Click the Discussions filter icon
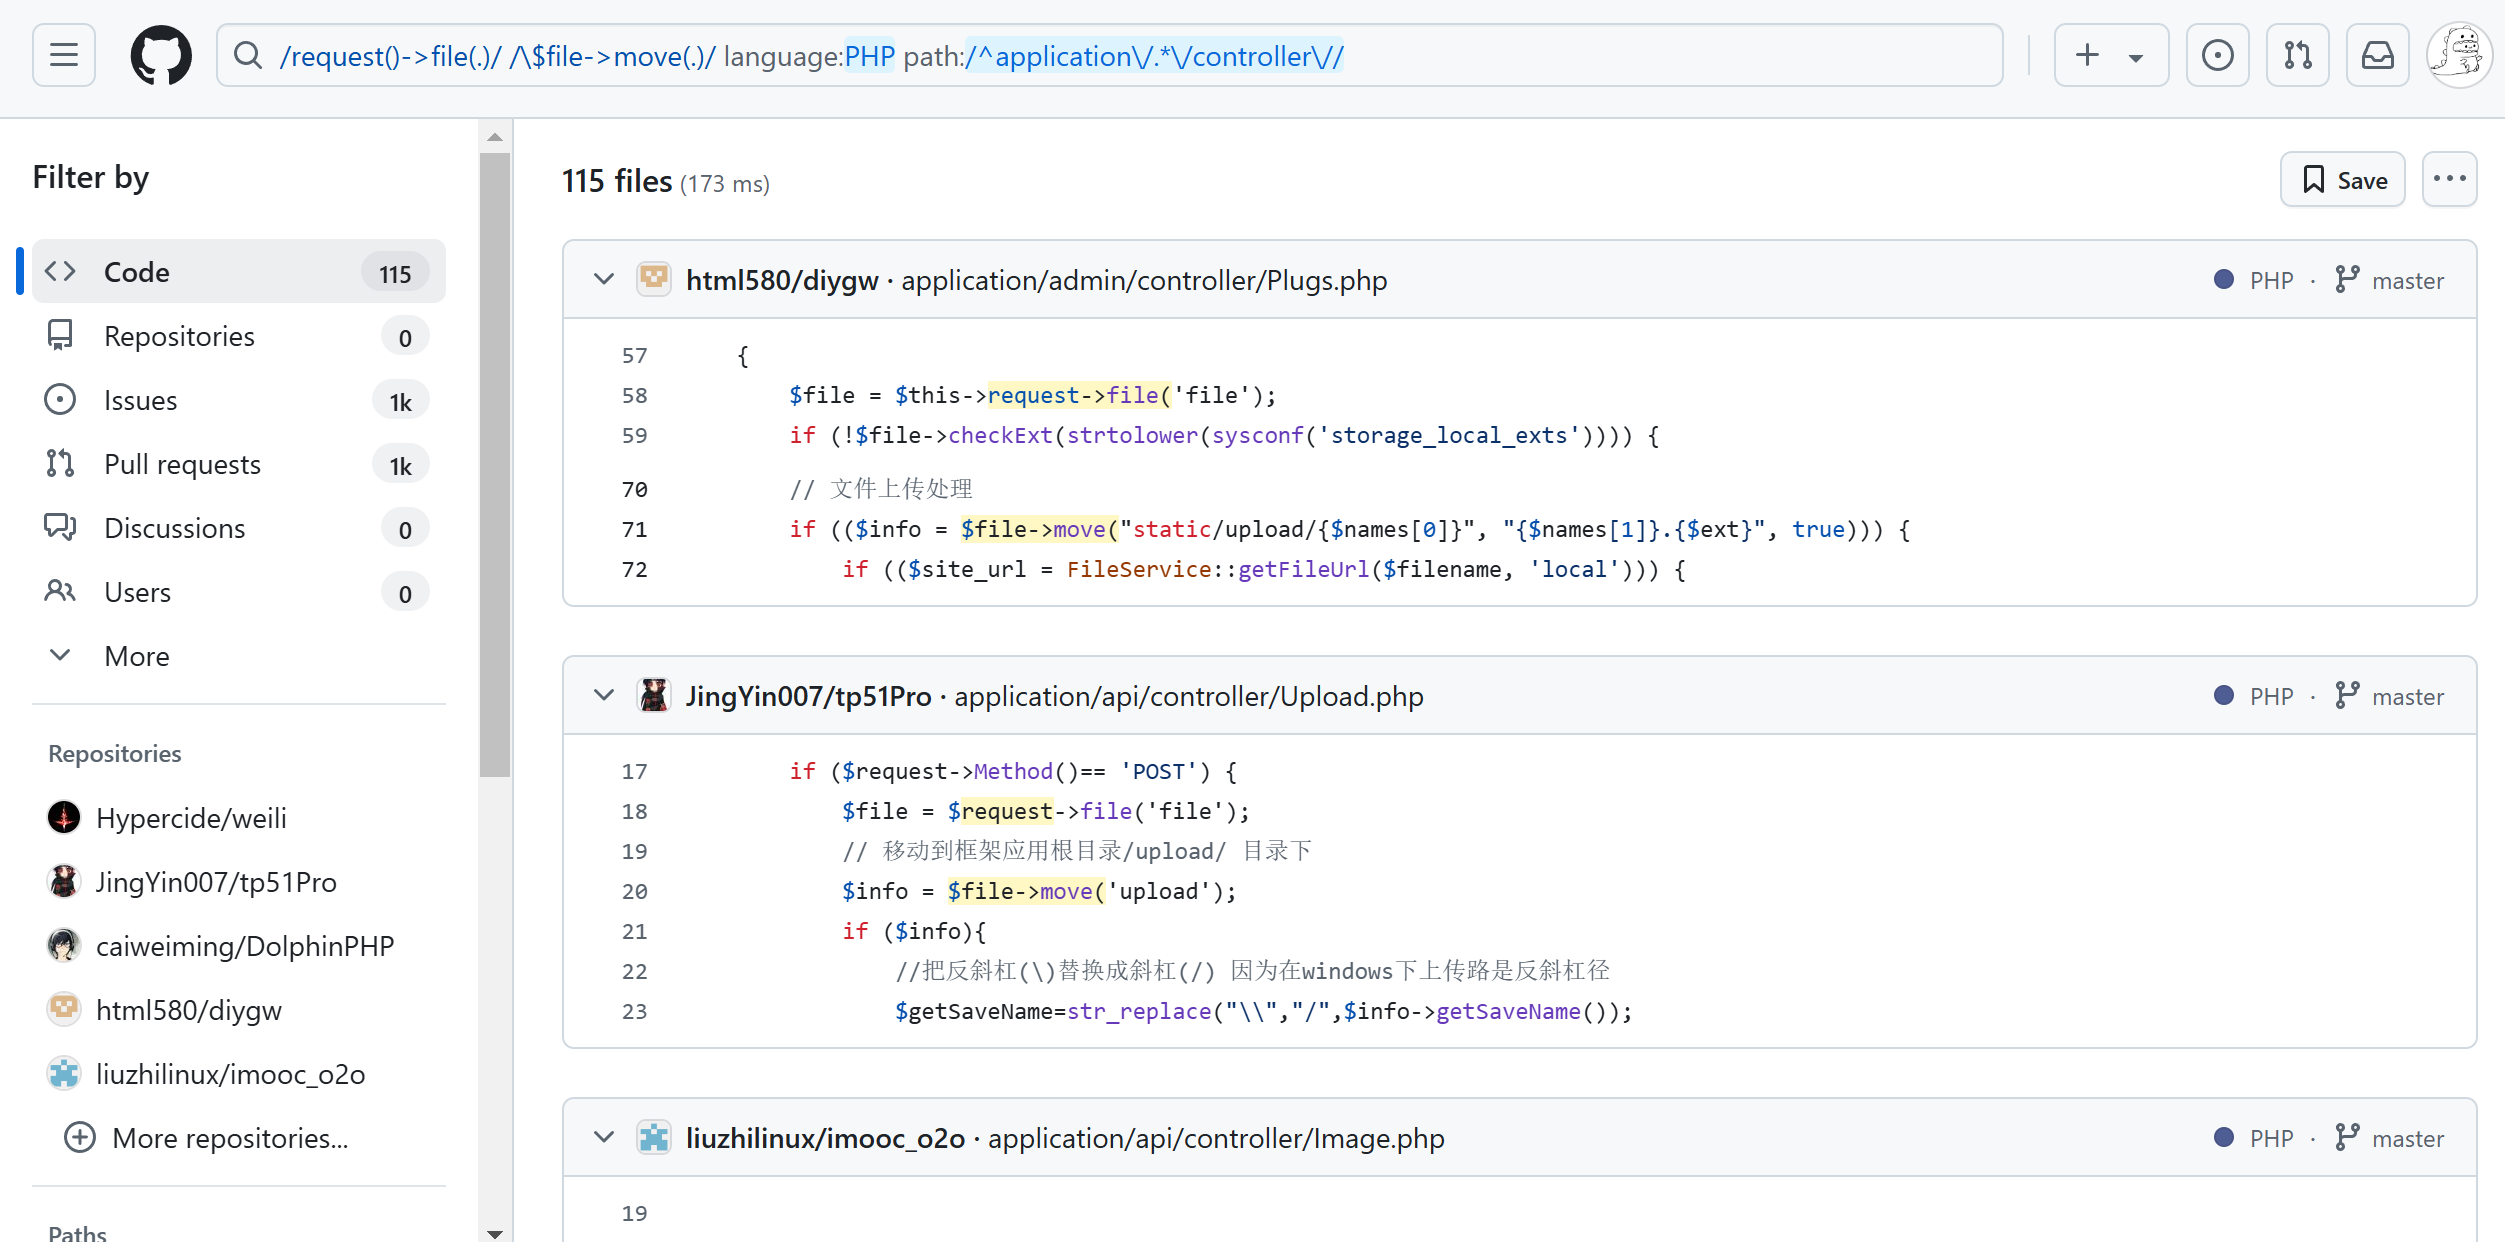Screen dimensions: 2505x1242 60,527
